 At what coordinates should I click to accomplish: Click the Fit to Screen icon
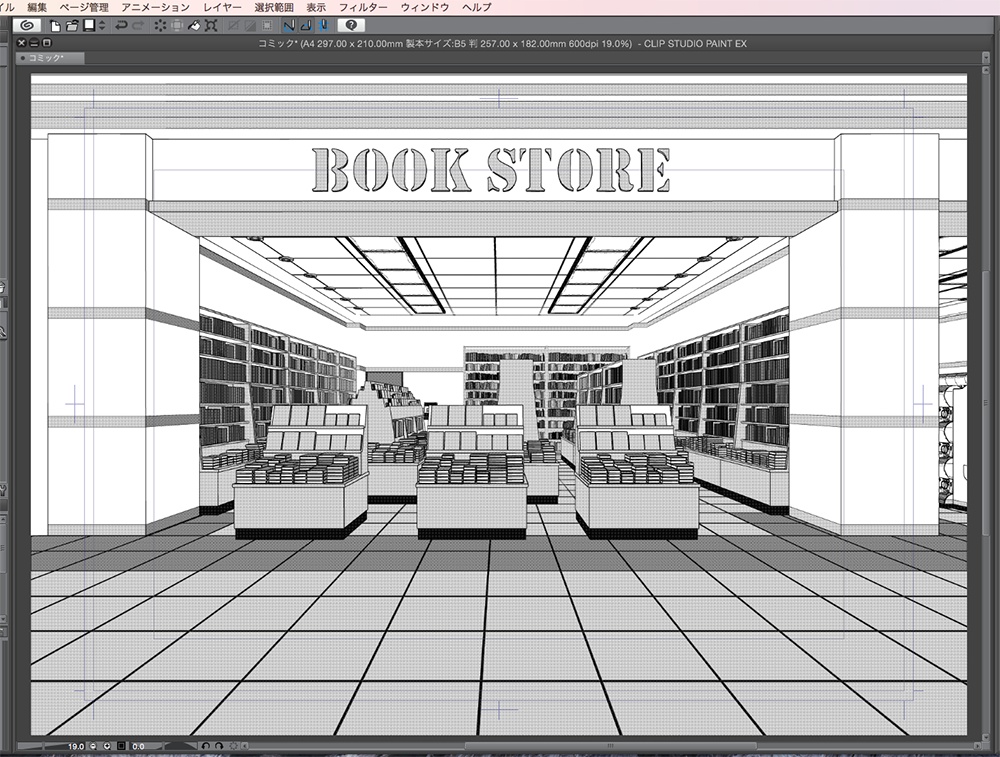(x=121, y=746)
